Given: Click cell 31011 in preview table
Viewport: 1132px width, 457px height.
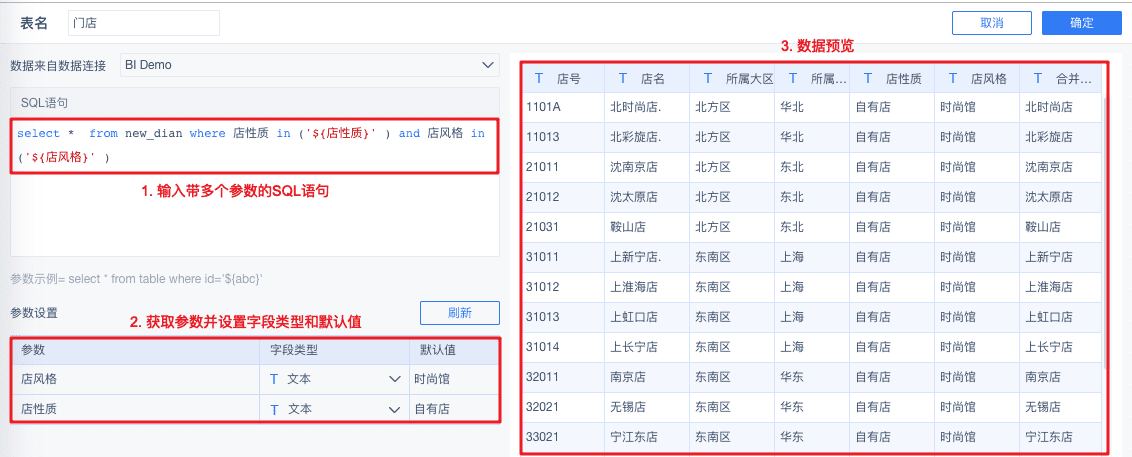Looking at the screenshot, I should (562, 257).
